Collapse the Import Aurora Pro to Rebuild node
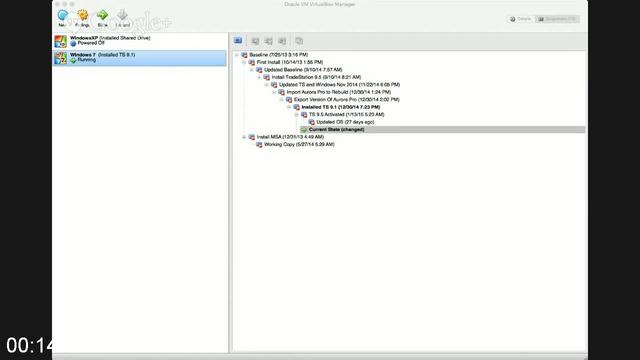The width and height of the screenshot is (640, 360). [x=274, y=92]
